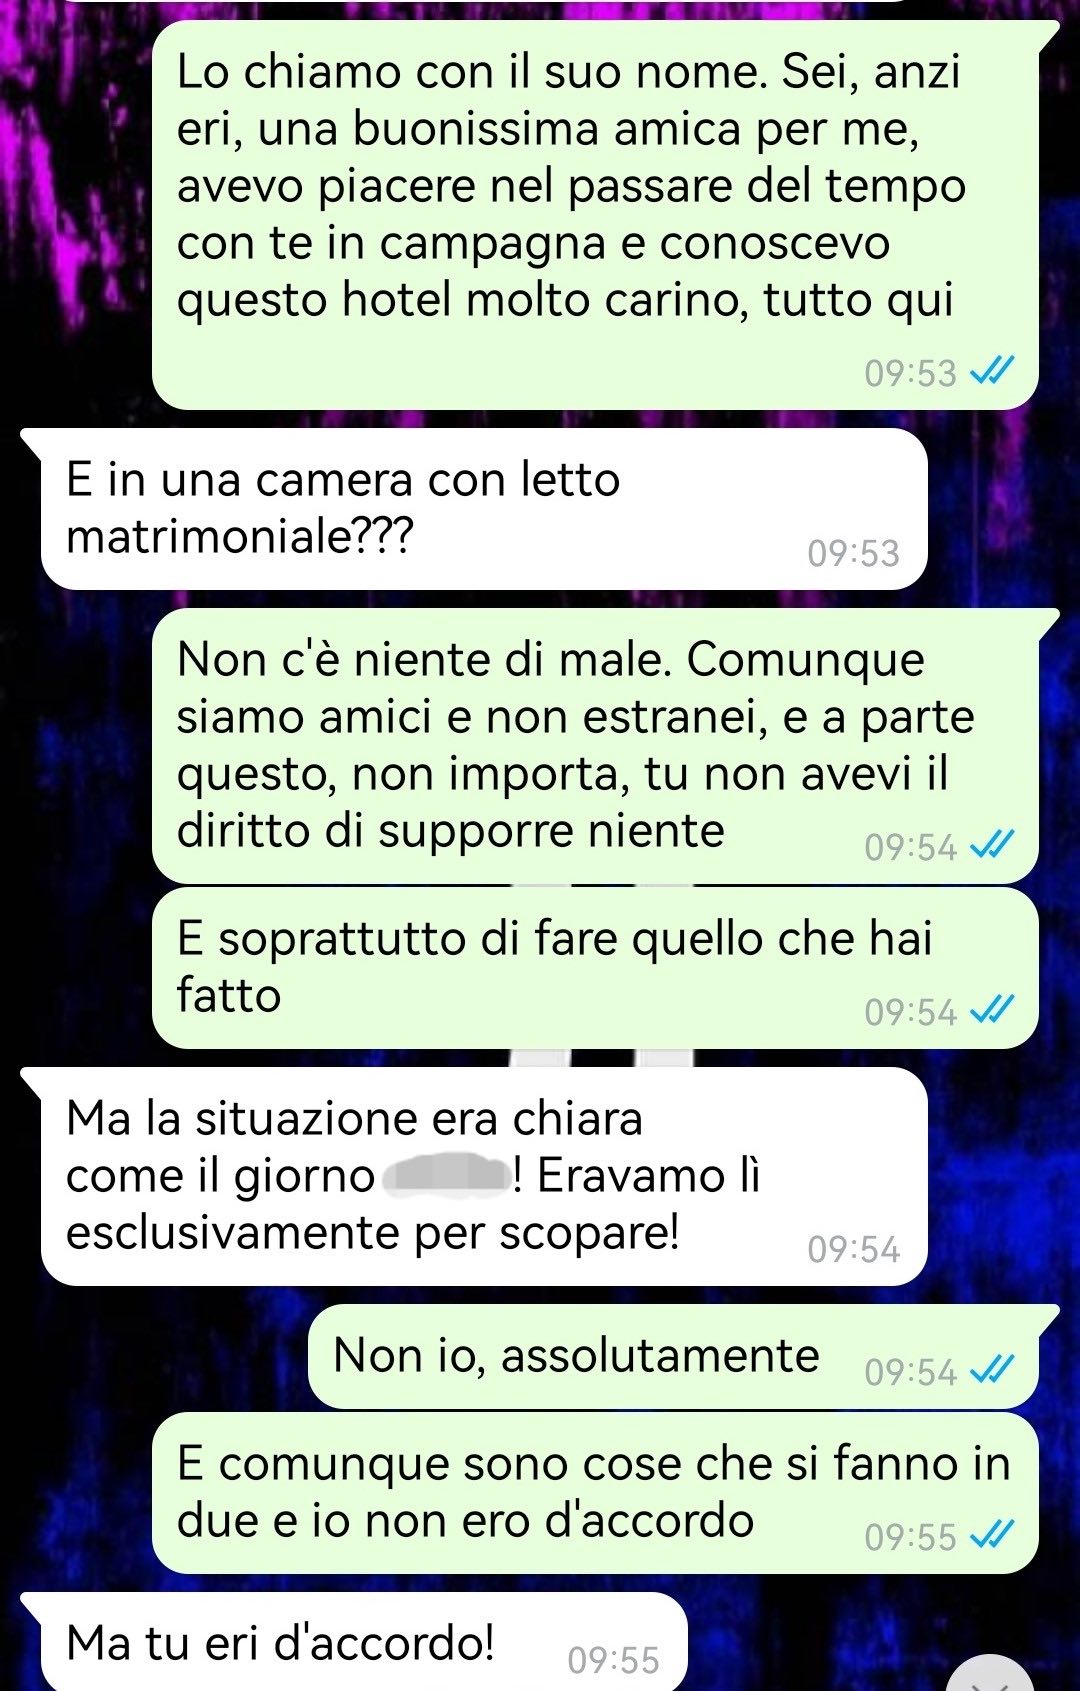The image size is (1080, 1691).
Task: Tap message 'Non c'è niente di male. Comunque'
Action: pos(595,746)
